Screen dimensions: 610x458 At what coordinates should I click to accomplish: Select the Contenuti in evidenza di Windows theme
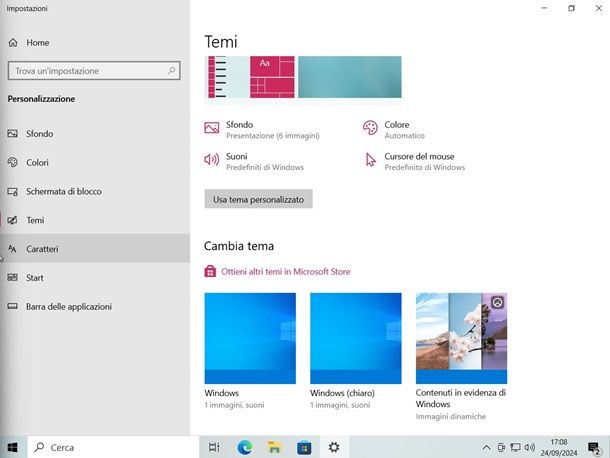[x=461, y=338]
